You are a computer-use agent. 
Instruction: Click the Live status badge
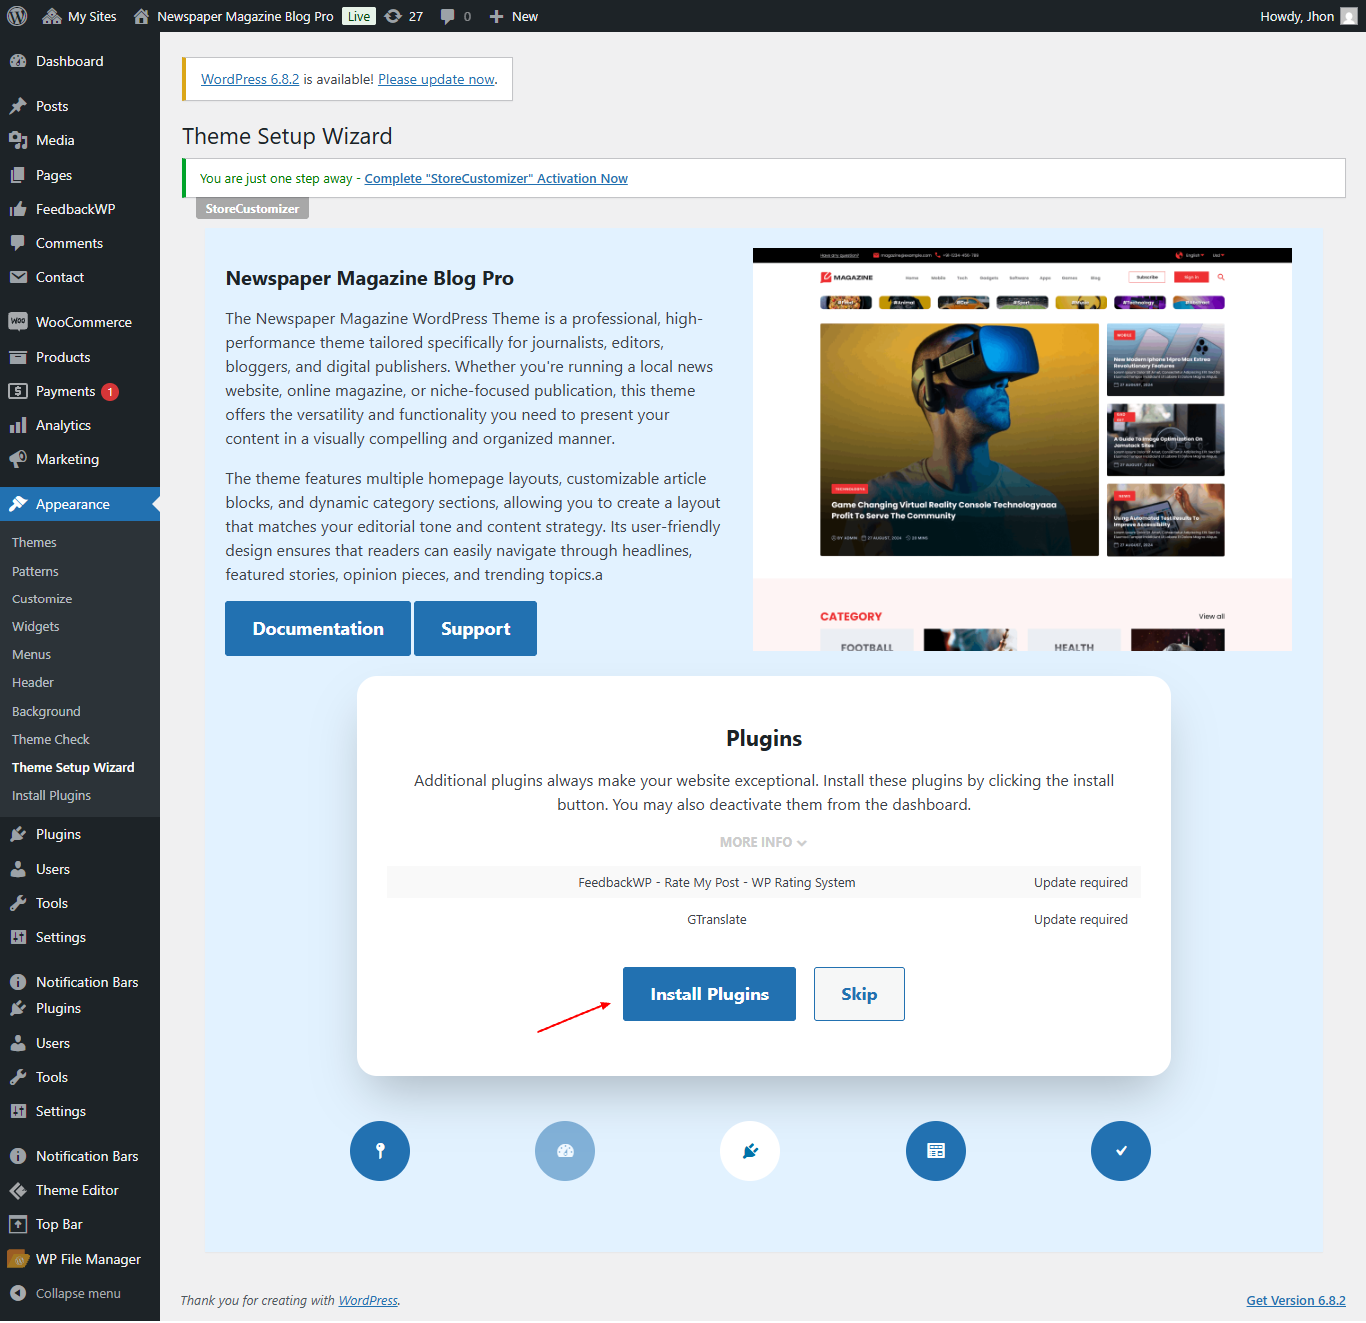359,16
